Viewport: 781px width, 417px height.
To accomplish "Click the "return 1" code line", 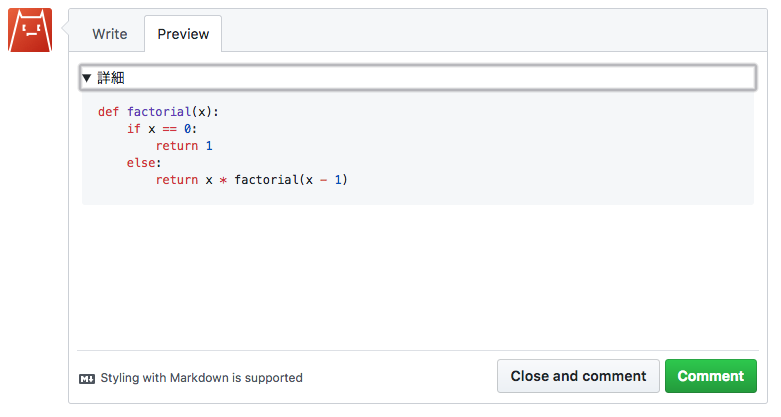I will pyautogui.click(x=184, y=146).
